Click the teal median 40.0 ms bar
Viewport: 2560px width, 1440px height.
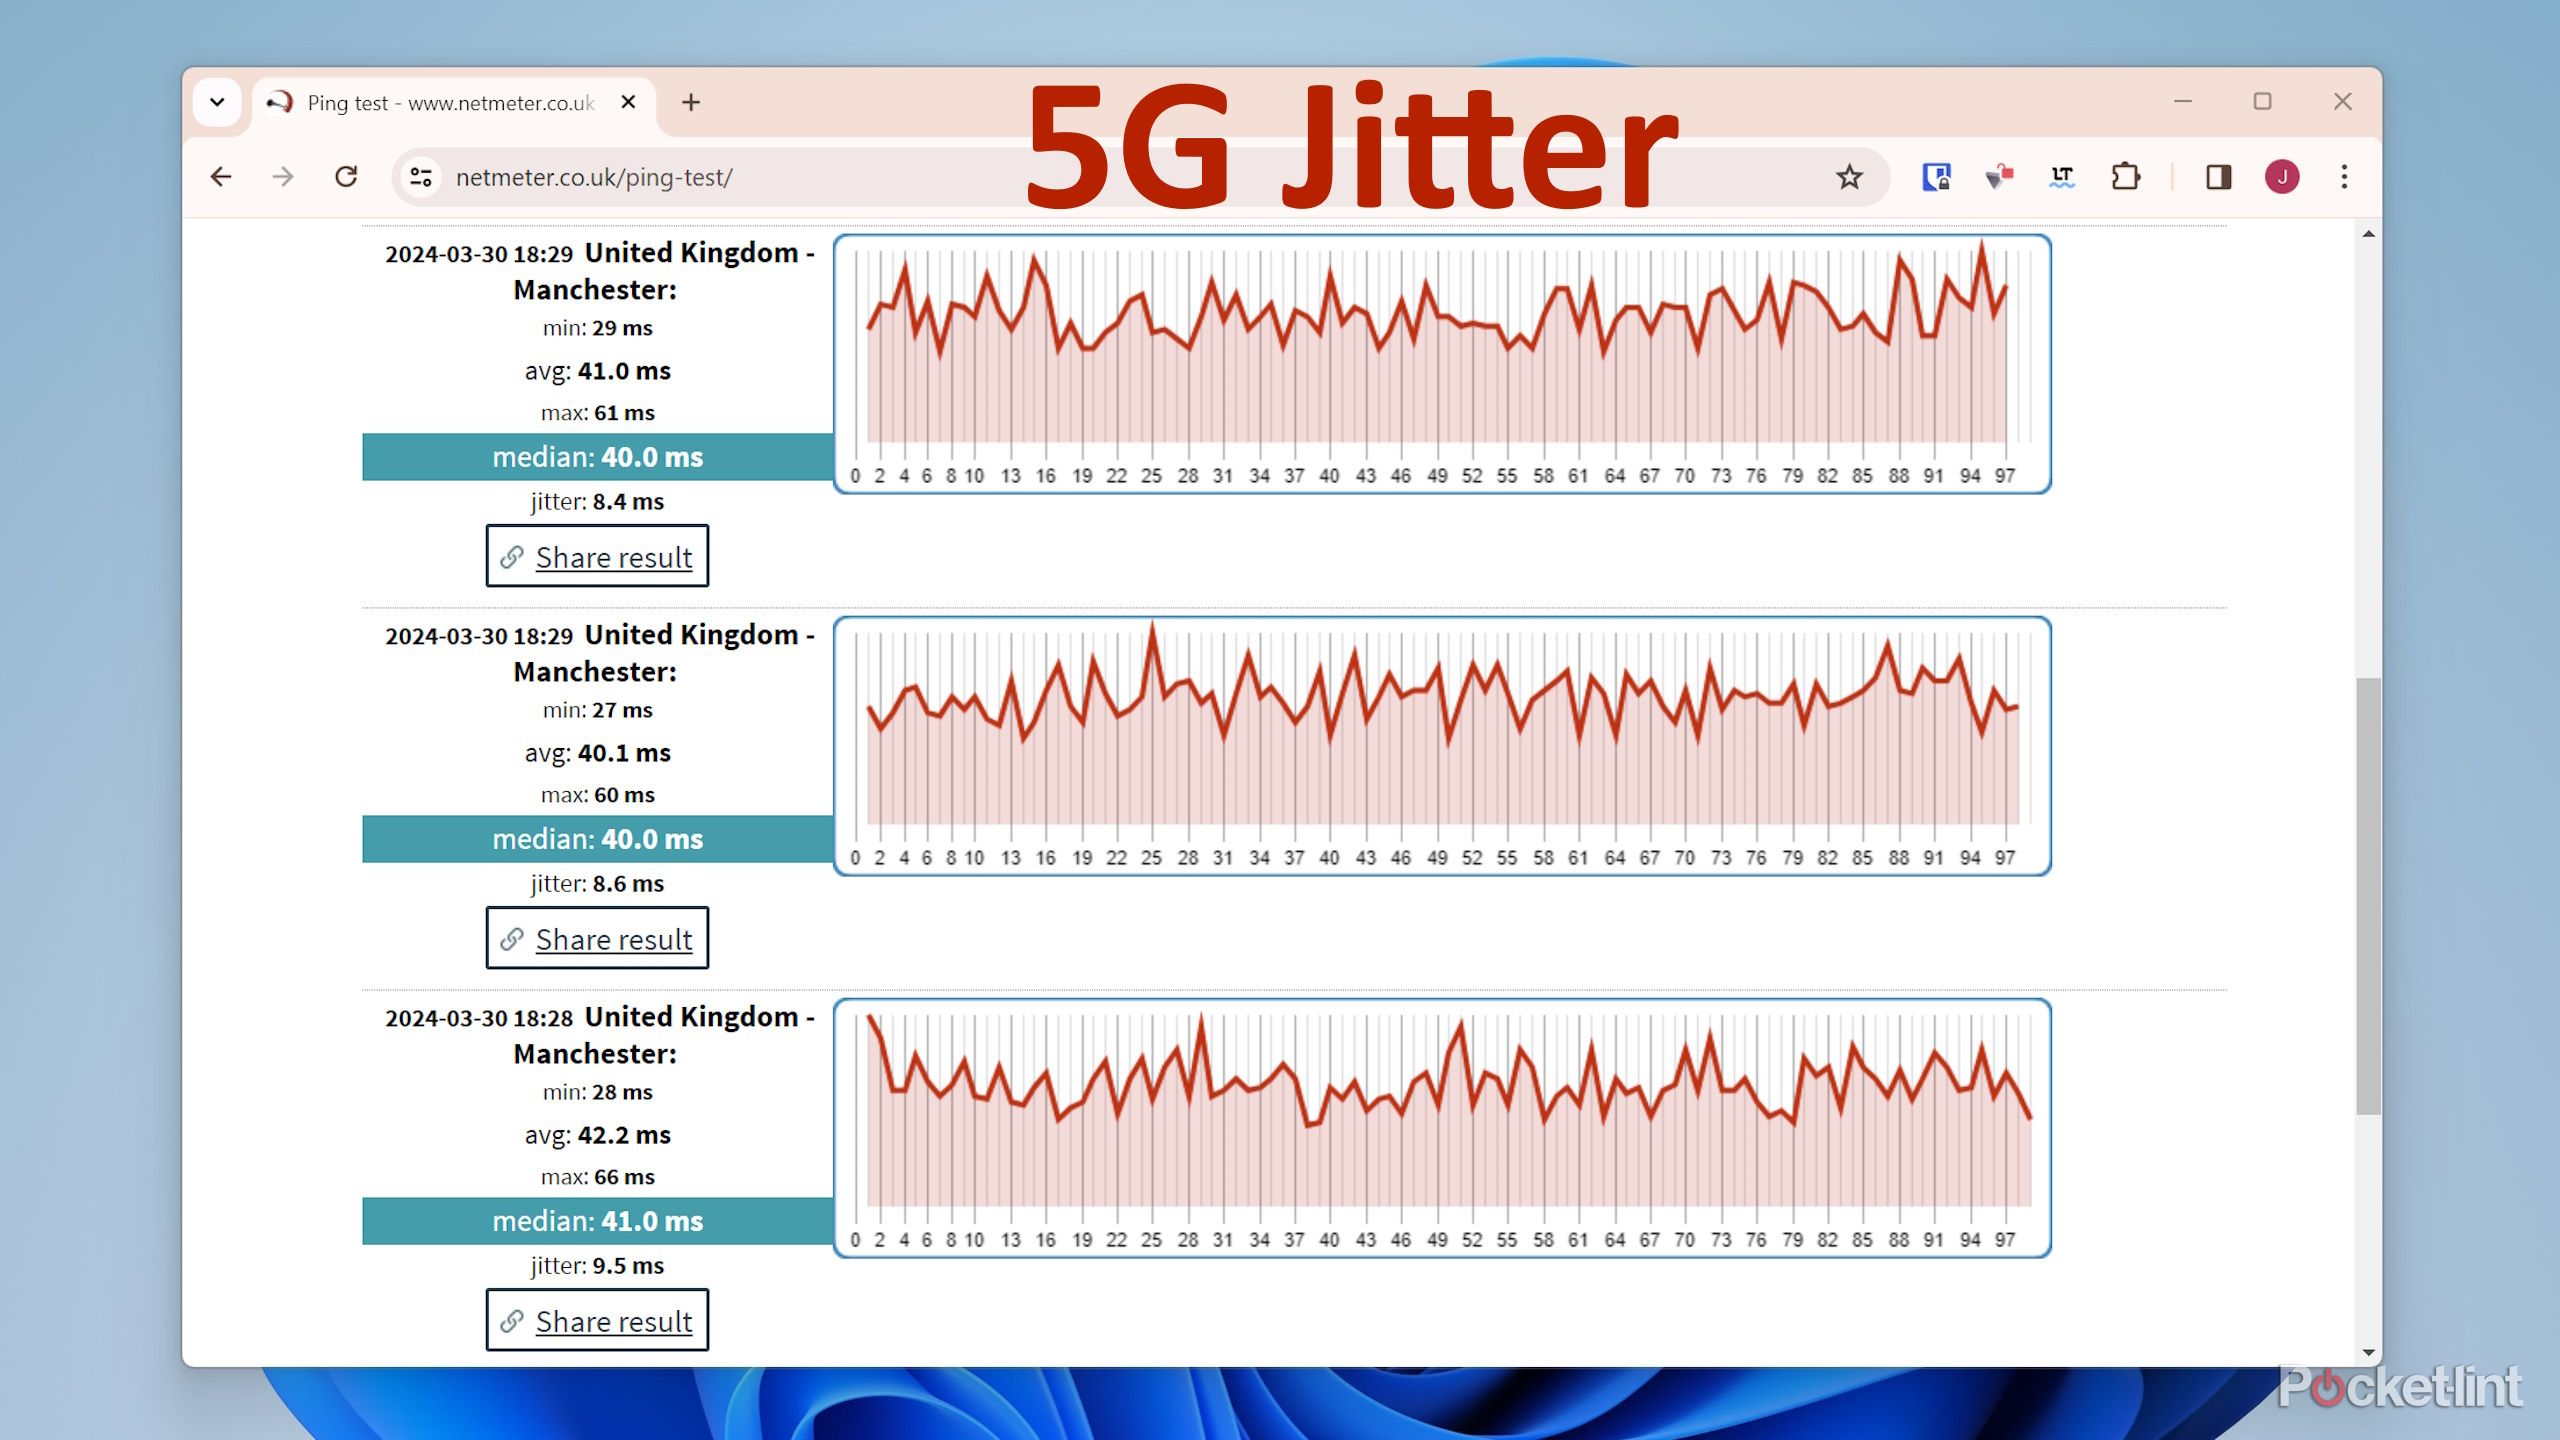[597, 457]
